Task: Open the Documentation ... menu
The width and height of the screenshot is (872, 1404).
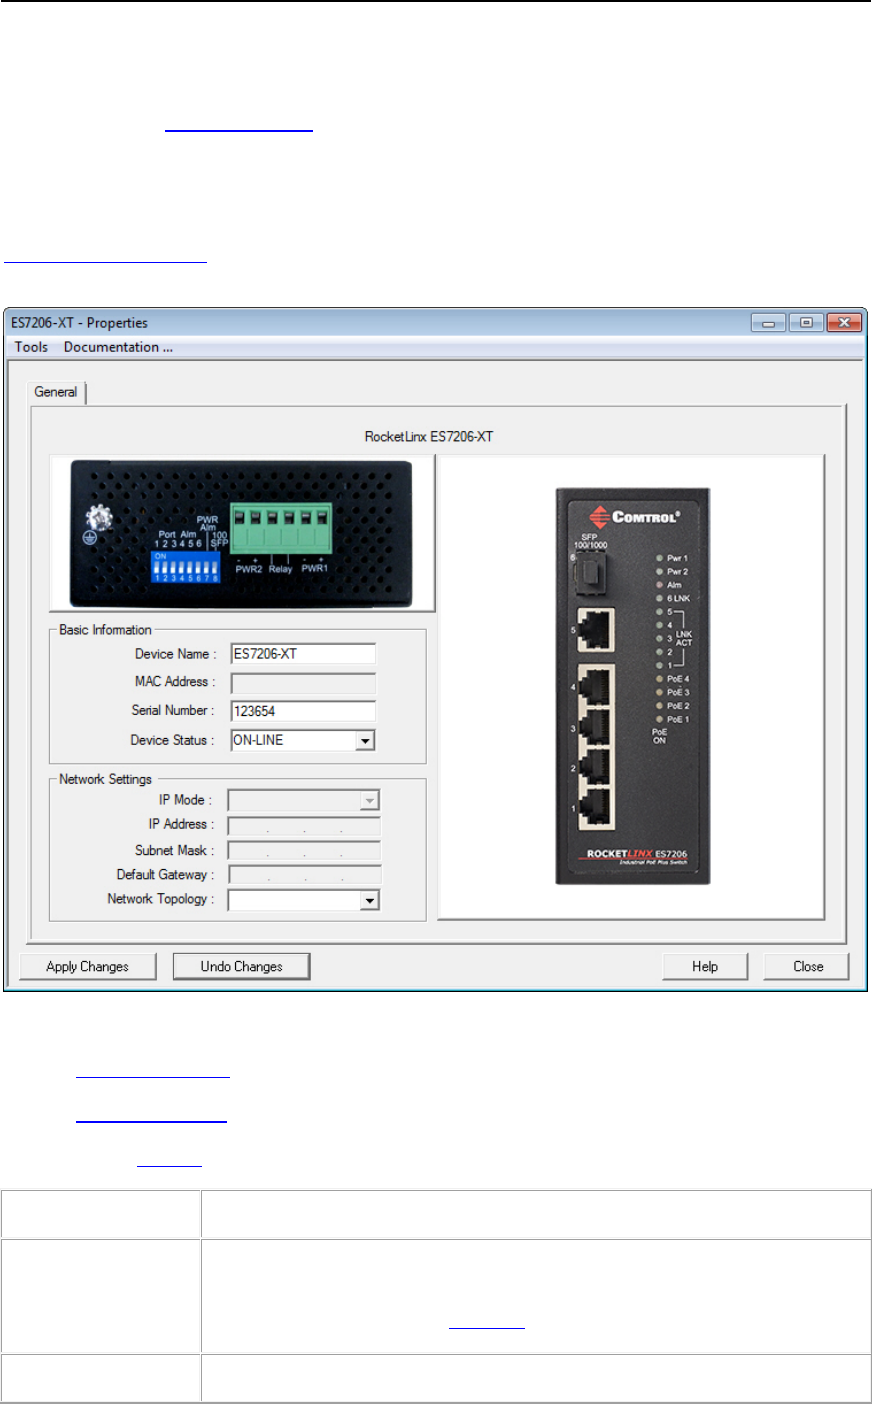Action: [x=118, y=347]
